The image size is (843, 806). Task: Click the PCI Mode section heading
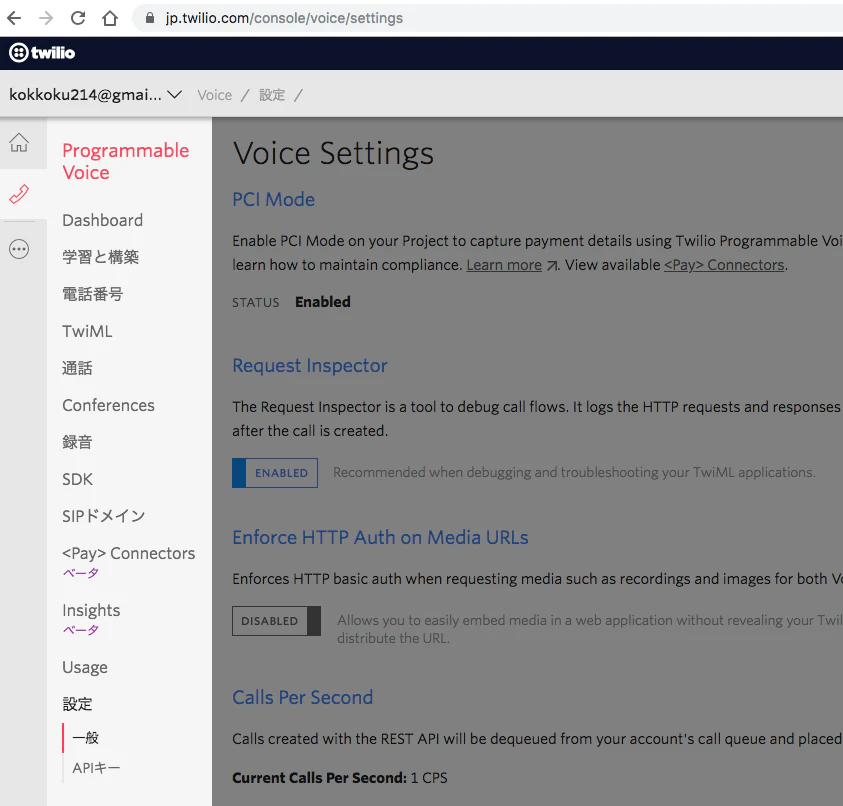[274, 199]
